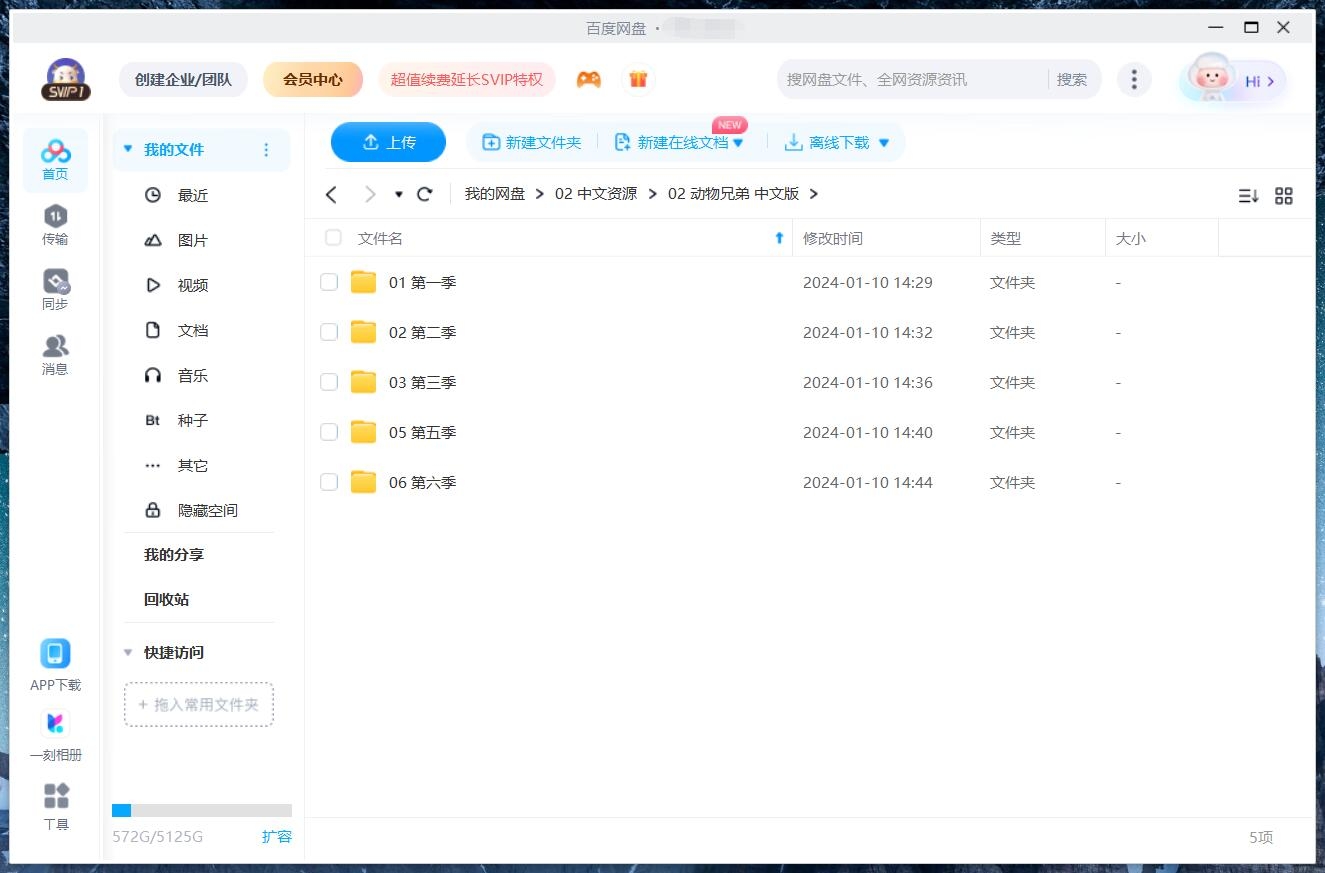Screen dimensions: 1325x873
Task: Check the box next to 01 第一季
Action: [x=329, y=282]
